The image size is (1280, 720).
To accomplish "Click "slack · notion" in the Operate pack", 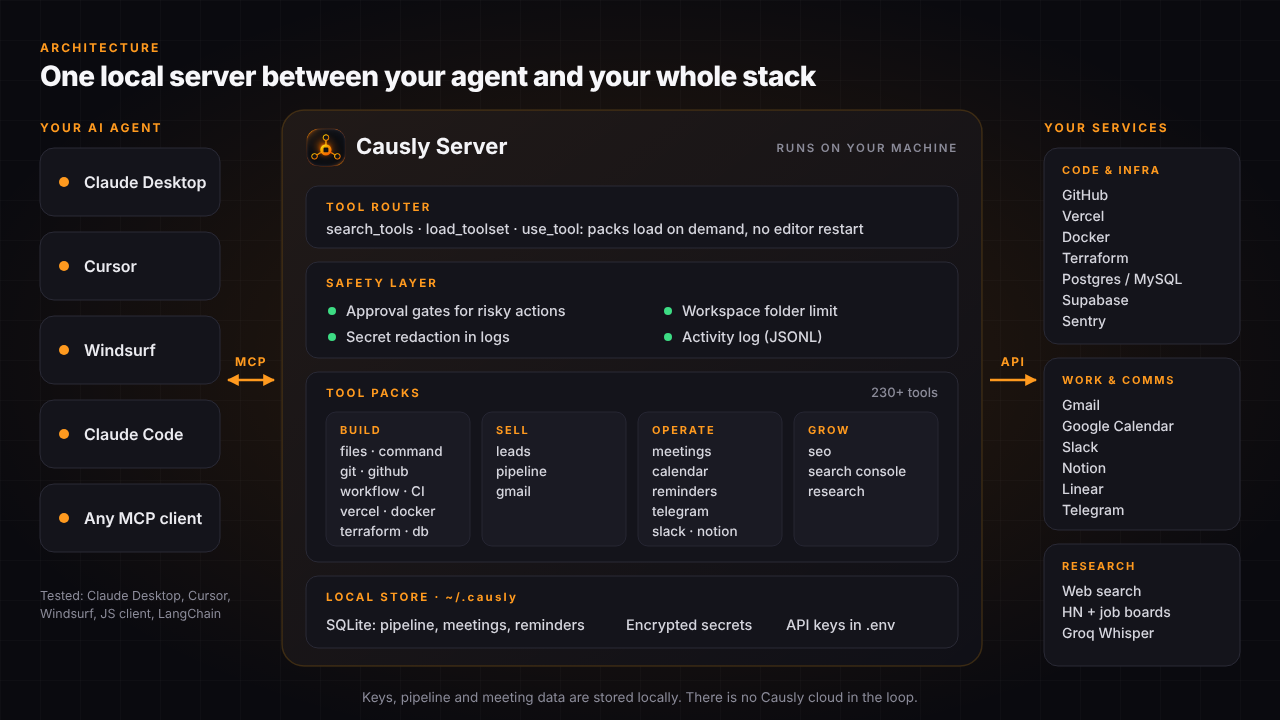I will (695, 531).
